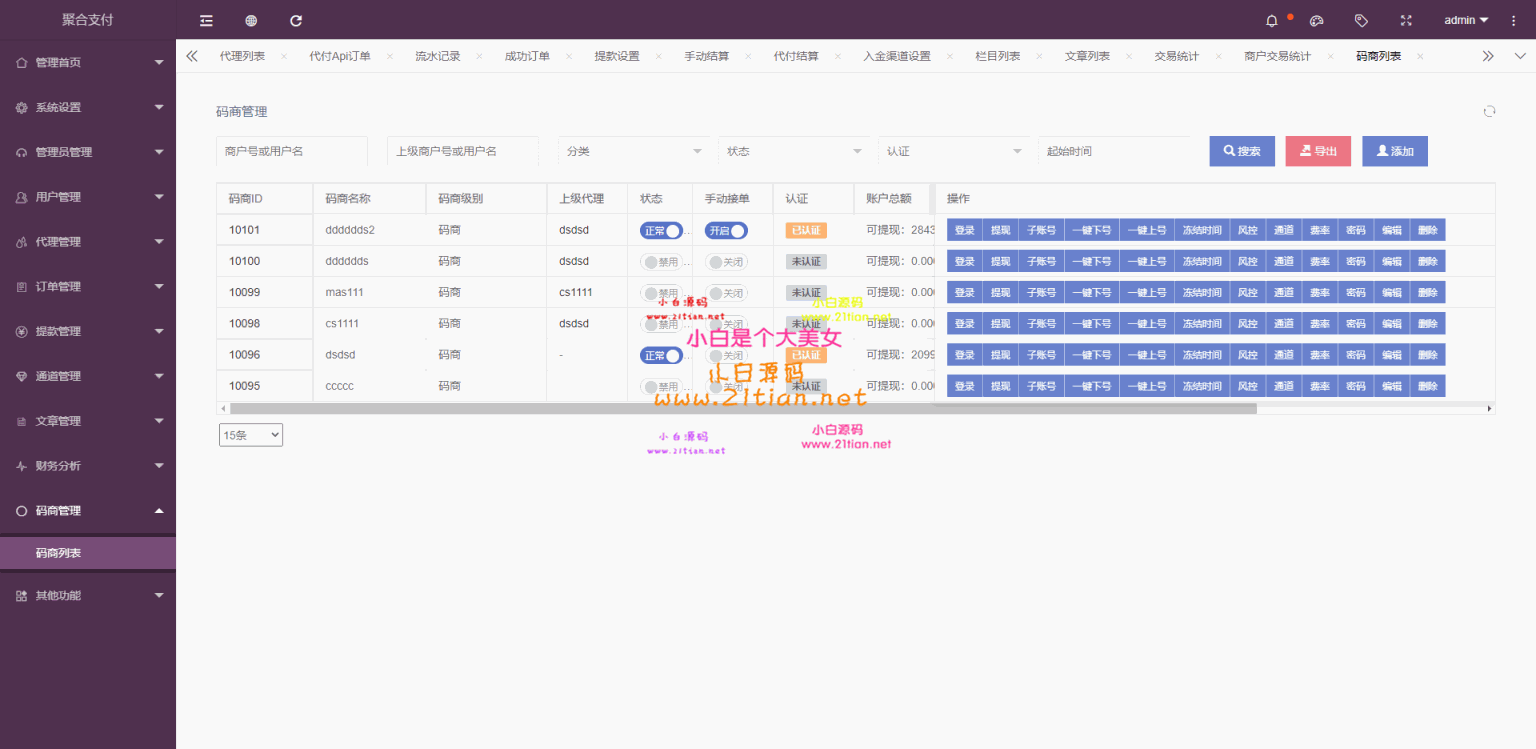The height and width of the screenshot is (749, 1536).
Task: Expand 财务分析 in the sidebar
Action: pyautogui.click(x=88, y=466)
